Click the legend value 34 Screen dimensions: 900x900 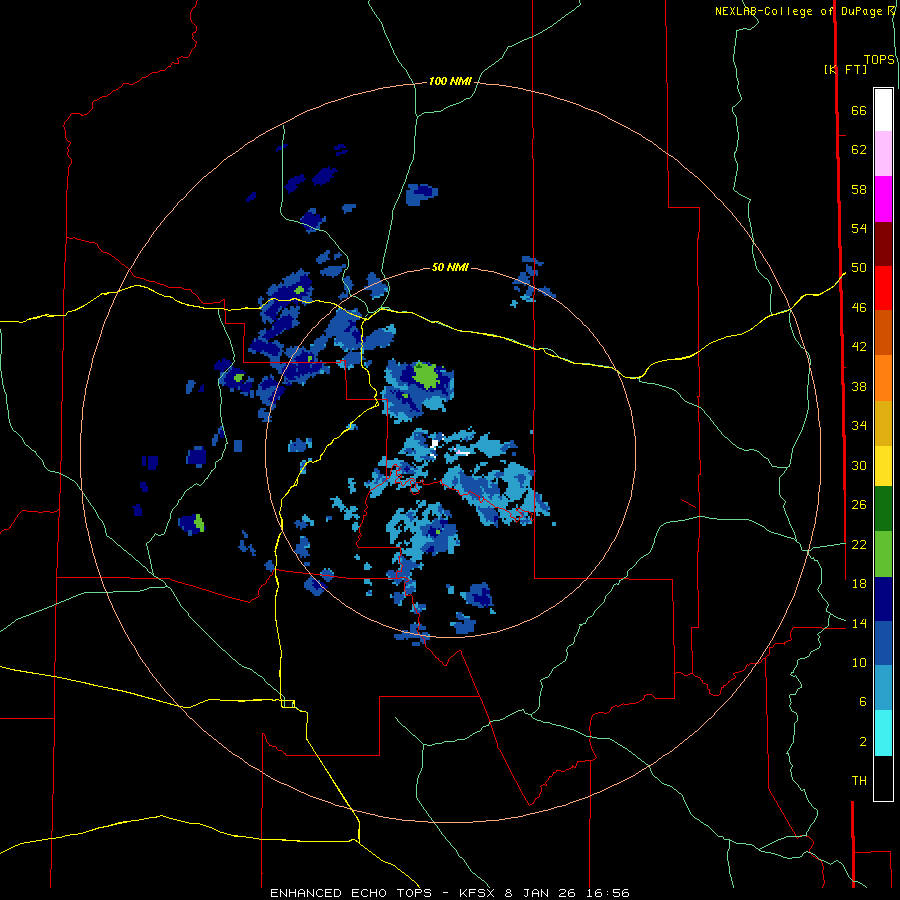tap(859, 426)
